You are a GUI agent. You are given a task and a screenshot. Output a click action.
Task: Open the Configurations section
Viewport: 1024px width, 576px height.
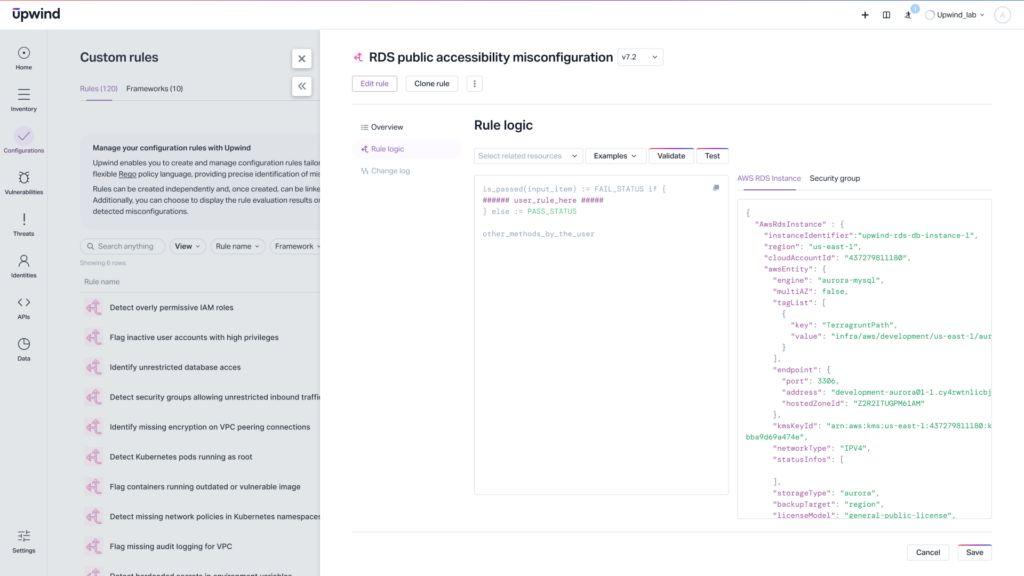point(24,141)
